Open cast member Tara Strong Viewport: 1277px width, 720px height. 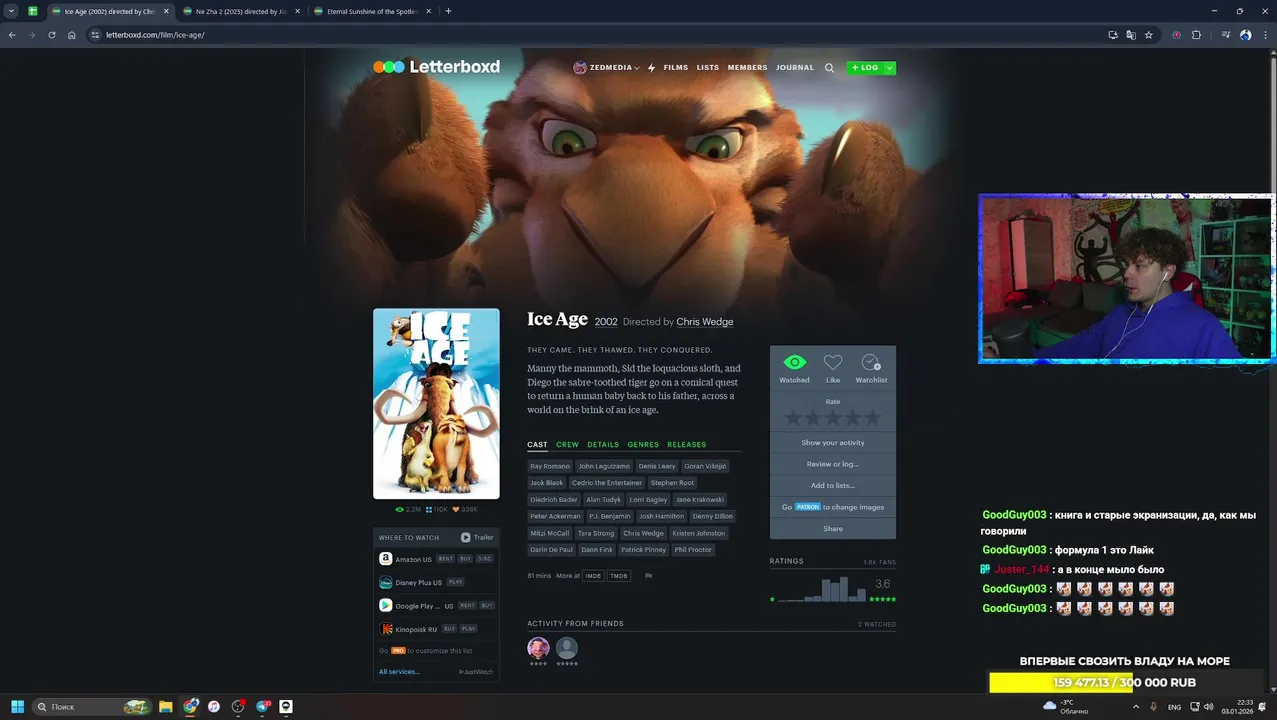tap(596, 533)
